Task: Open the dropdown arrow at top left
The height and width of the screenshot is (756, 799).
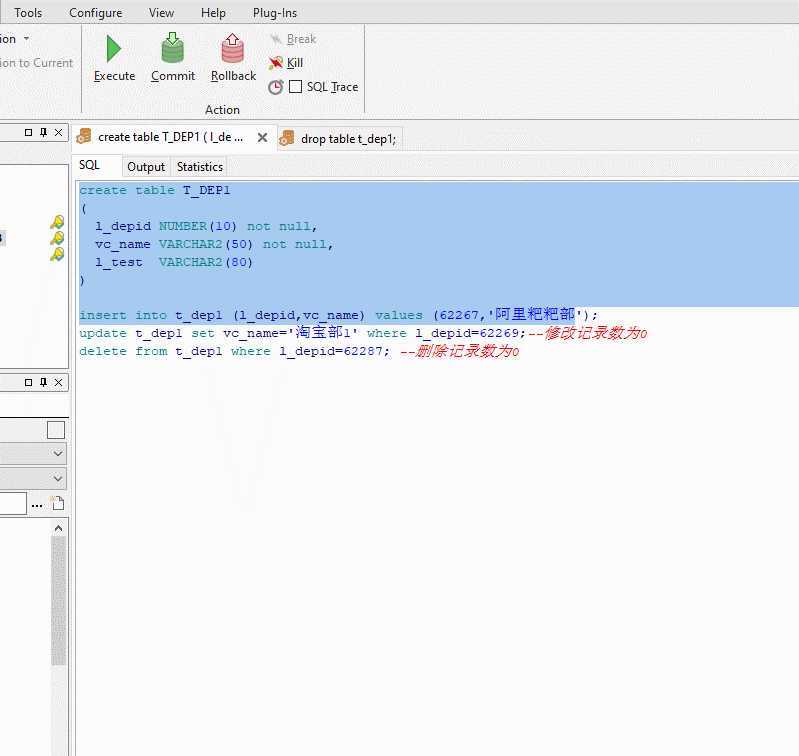Action: [x=26, y=39]
